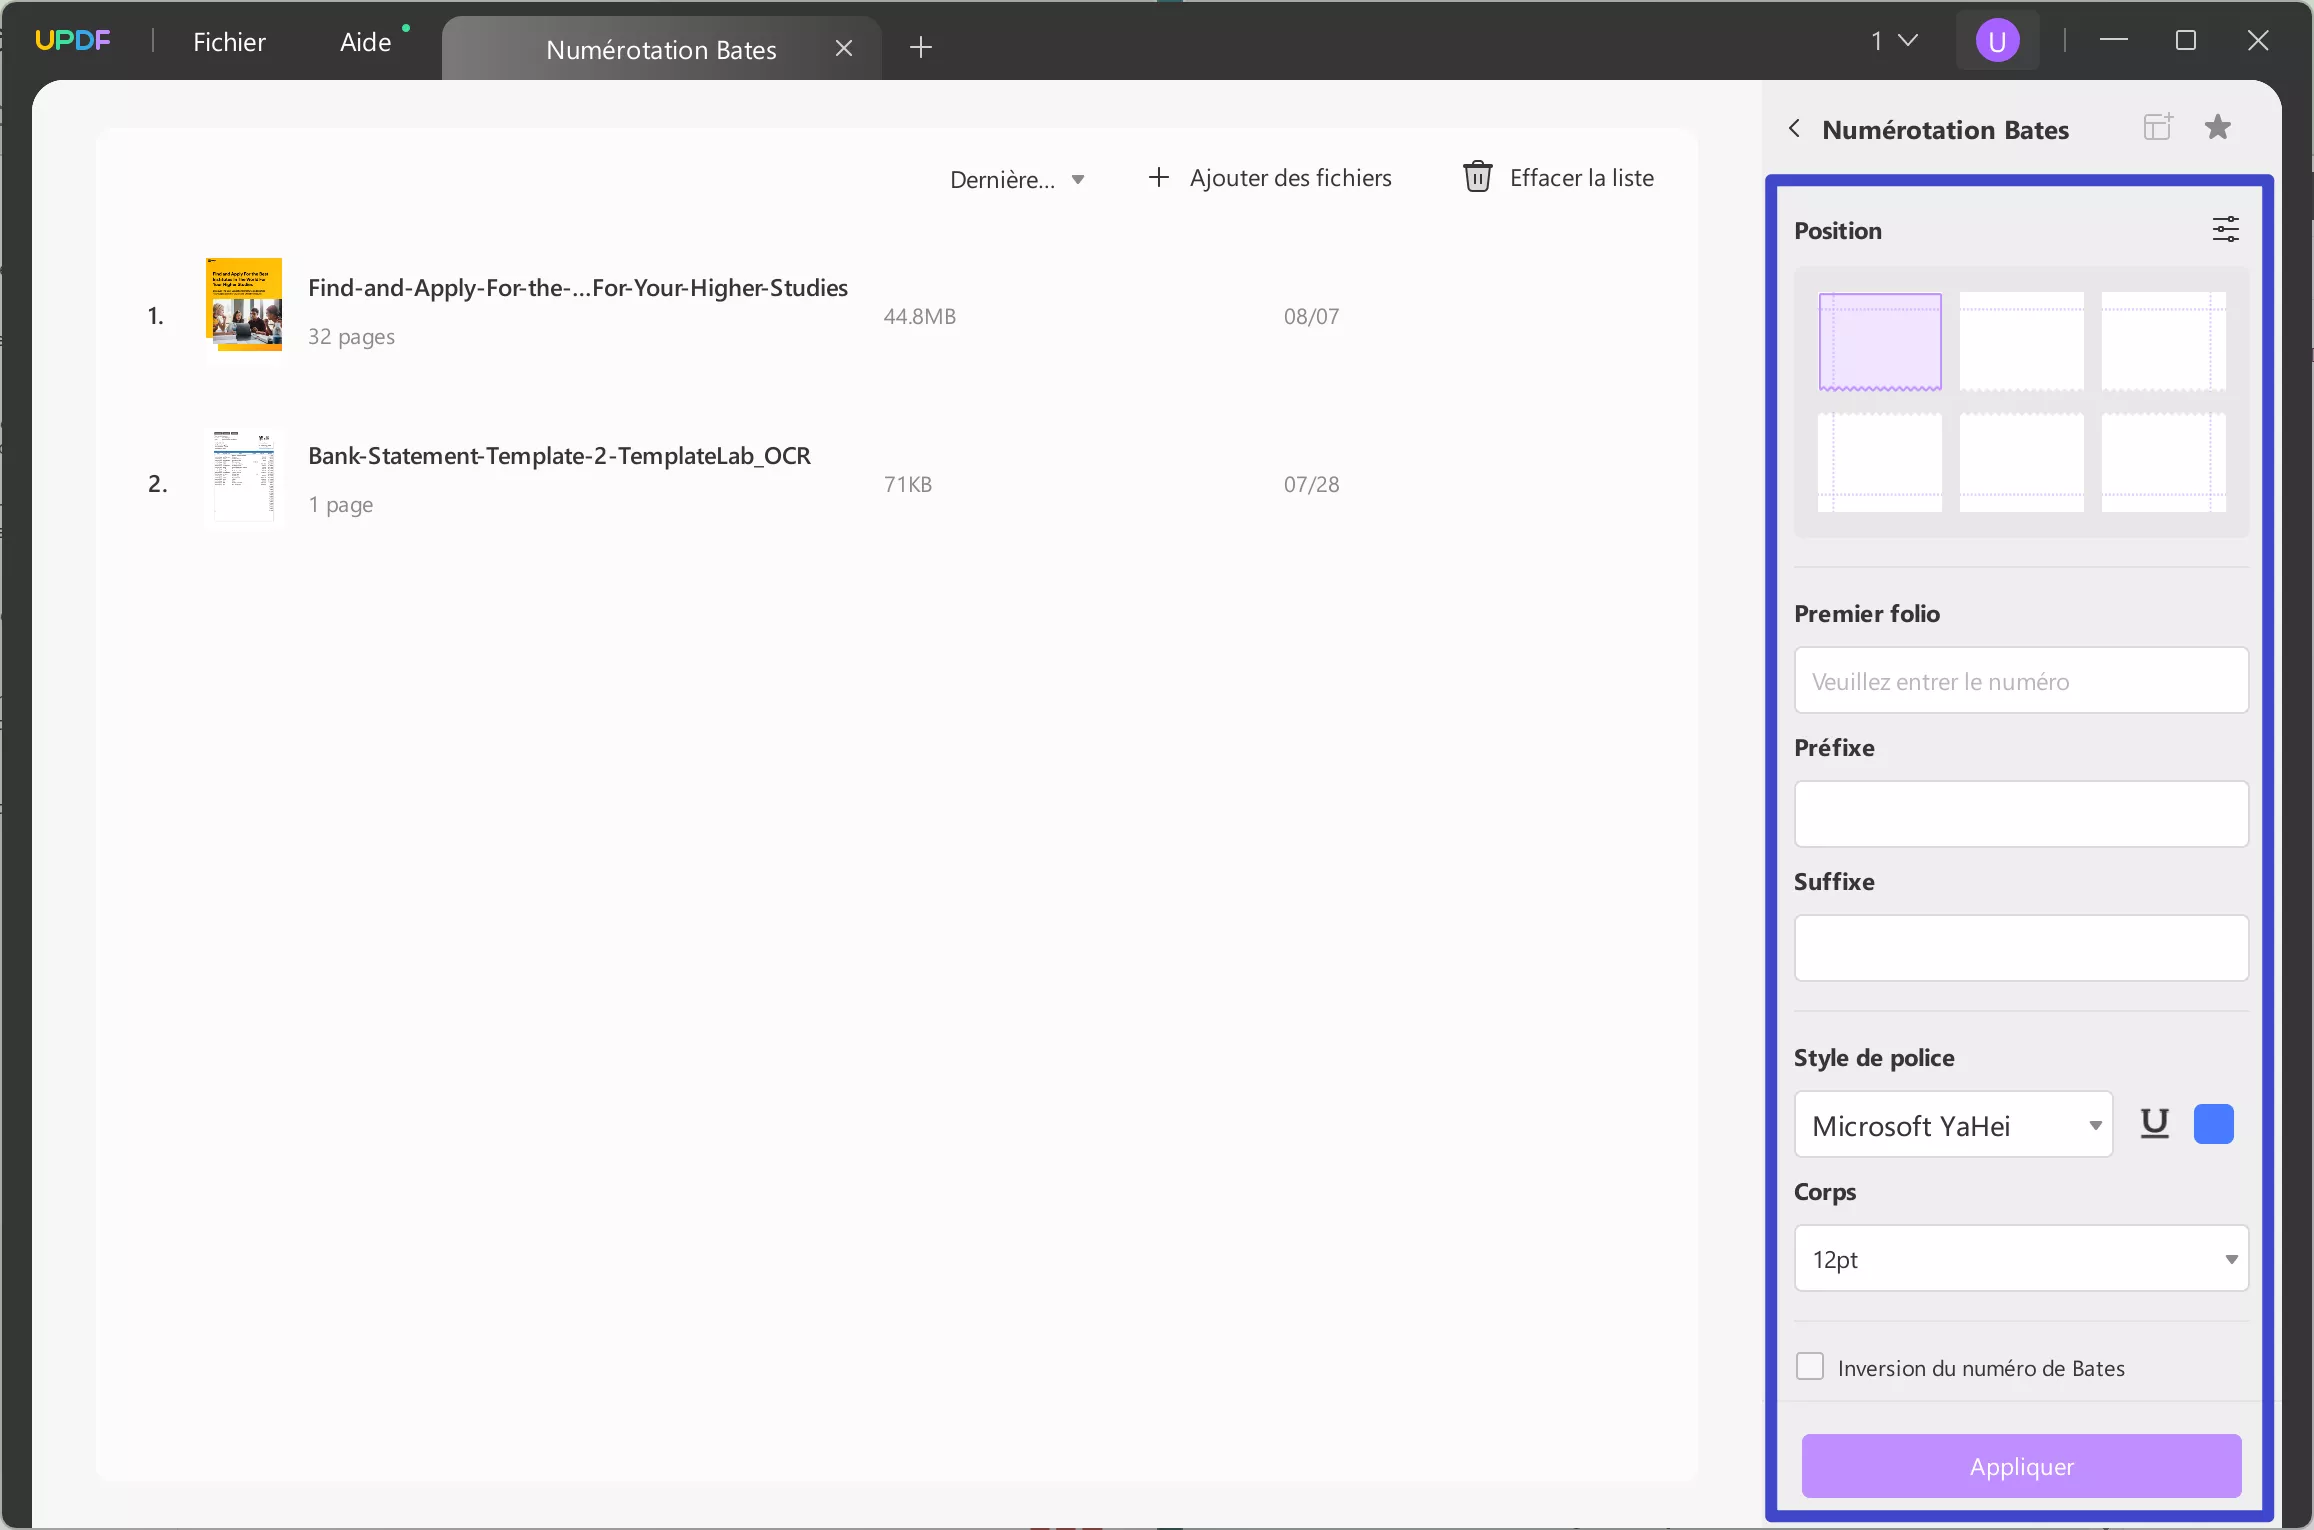Click the Appliquer button
This screenshot has width=2314, height=1530.
click(2020, 1466)
